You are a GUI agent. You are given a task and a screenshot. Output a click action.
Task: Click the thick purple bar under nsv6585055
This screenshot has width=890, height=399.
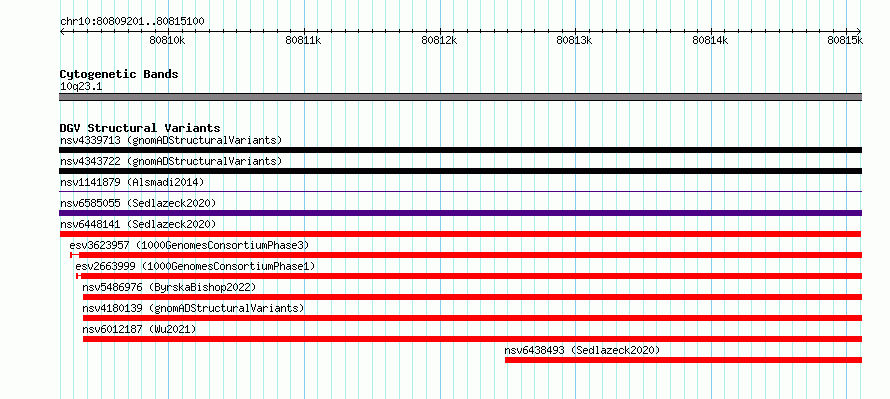click(460, 213)
